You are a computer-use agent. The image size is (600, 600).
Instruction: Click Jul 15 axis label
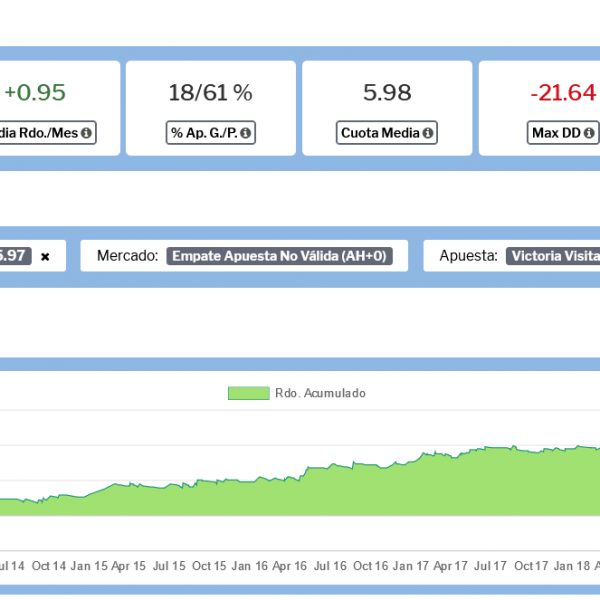[169, 566]
